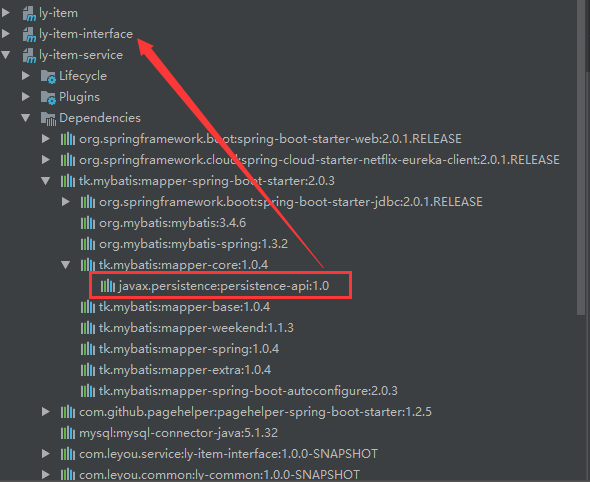Select tk.mybatis:mapper-weekend:1.1.3 text
The height and width of the screenshot is (482, 590).
[196, 328]
